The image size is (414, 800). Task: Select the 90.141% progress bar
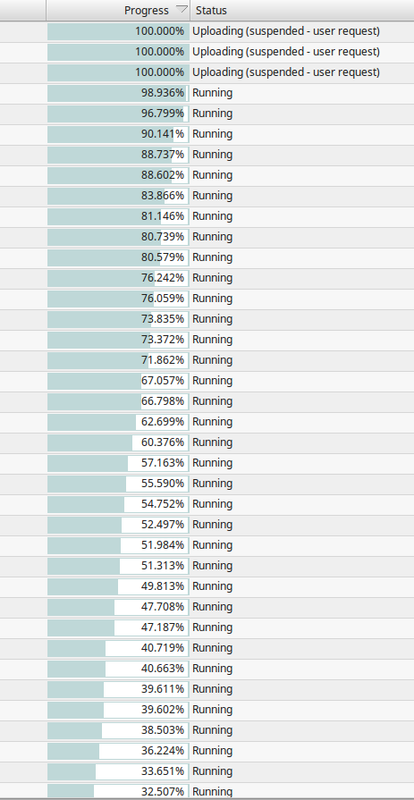[x=118, y=134]
